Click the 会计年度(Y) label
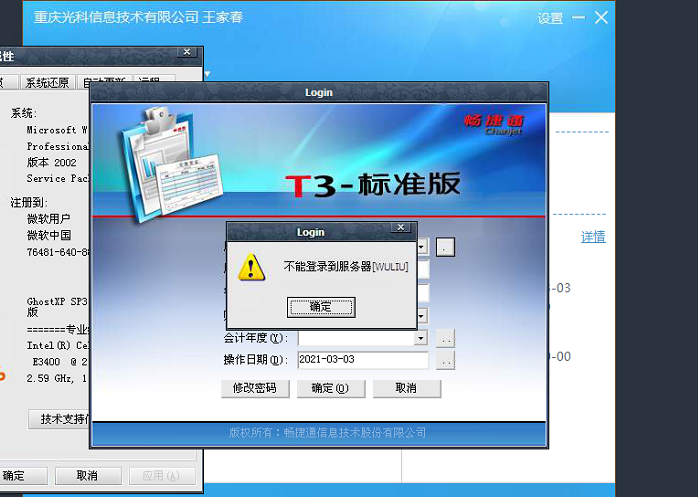 (256, 338)
